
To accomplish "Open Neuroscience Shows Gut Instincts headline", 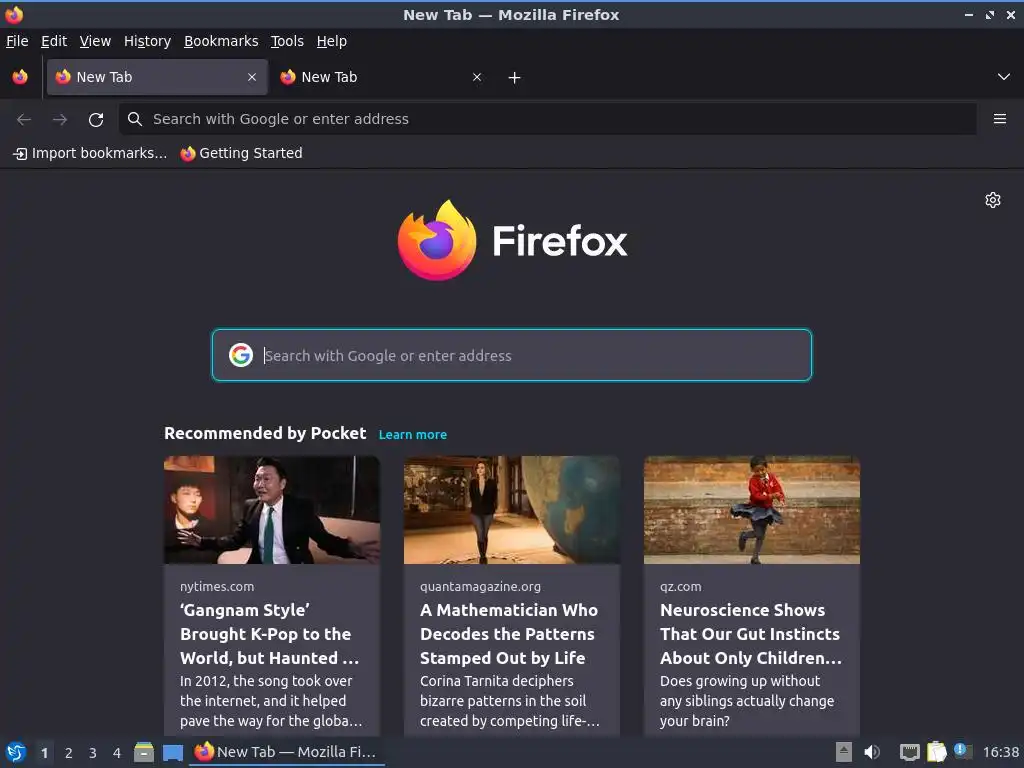I will [x=751, y=634].
